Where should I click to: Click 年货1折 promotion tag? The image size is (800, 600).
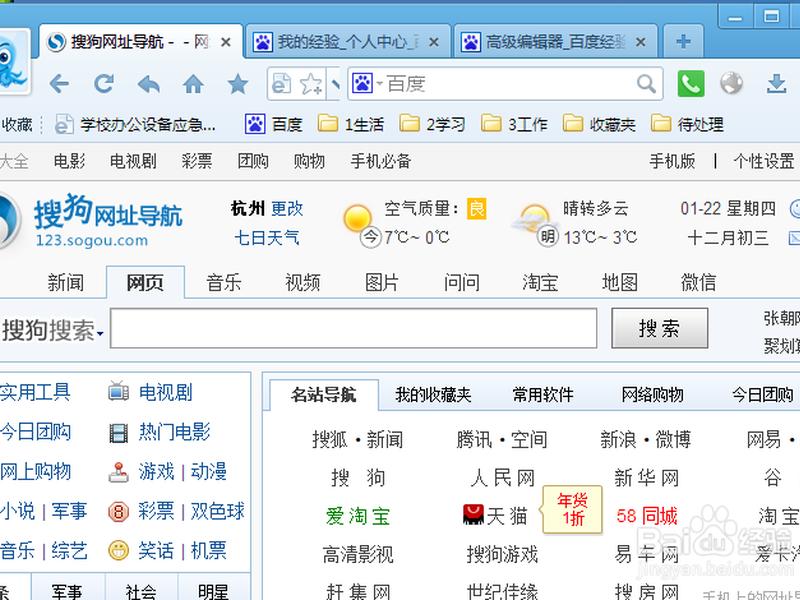point(572,509)
